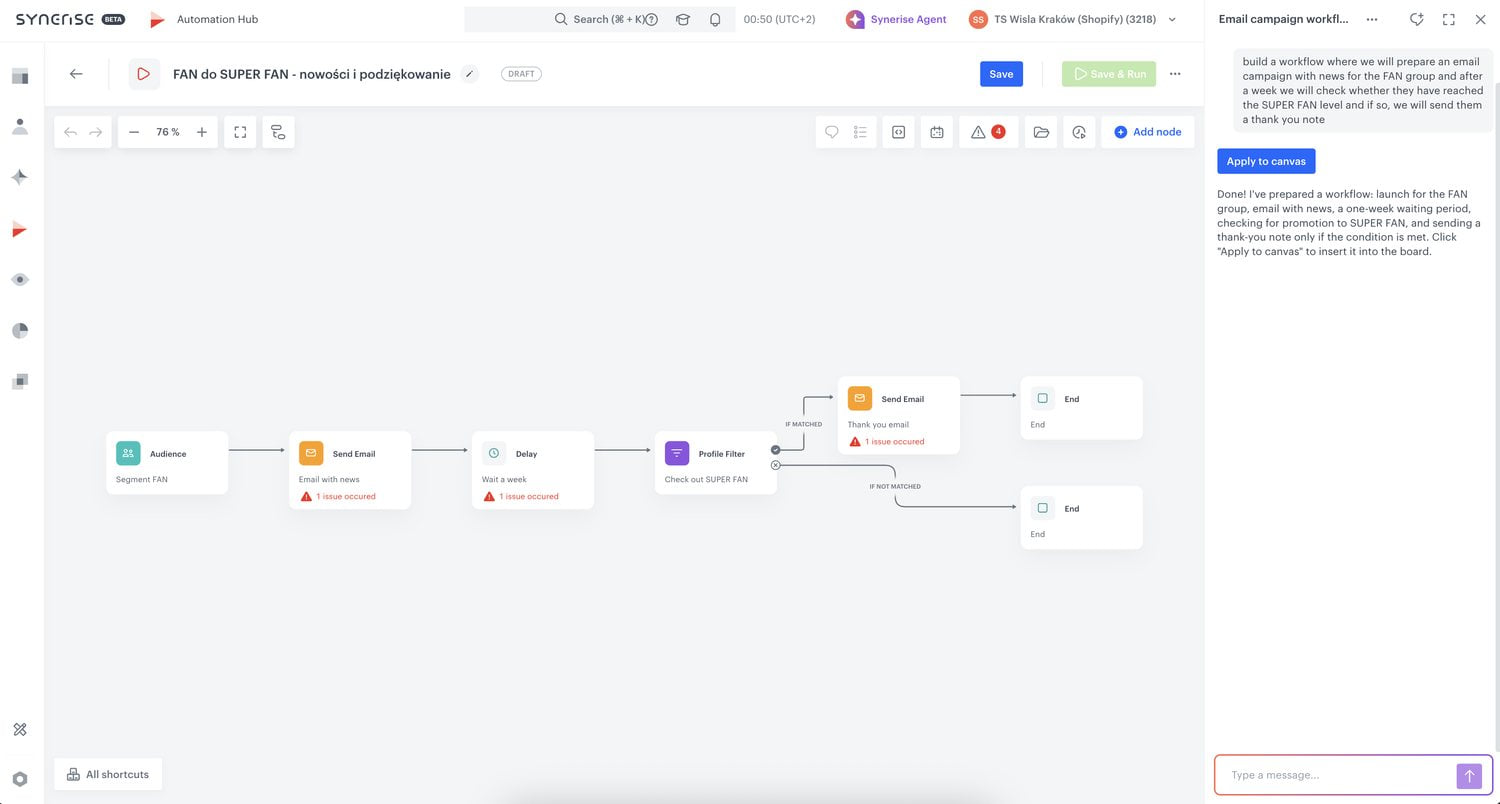Open more options next to Save & Run
Viewport: 1500px width, 804px height.
[1175, 74]
